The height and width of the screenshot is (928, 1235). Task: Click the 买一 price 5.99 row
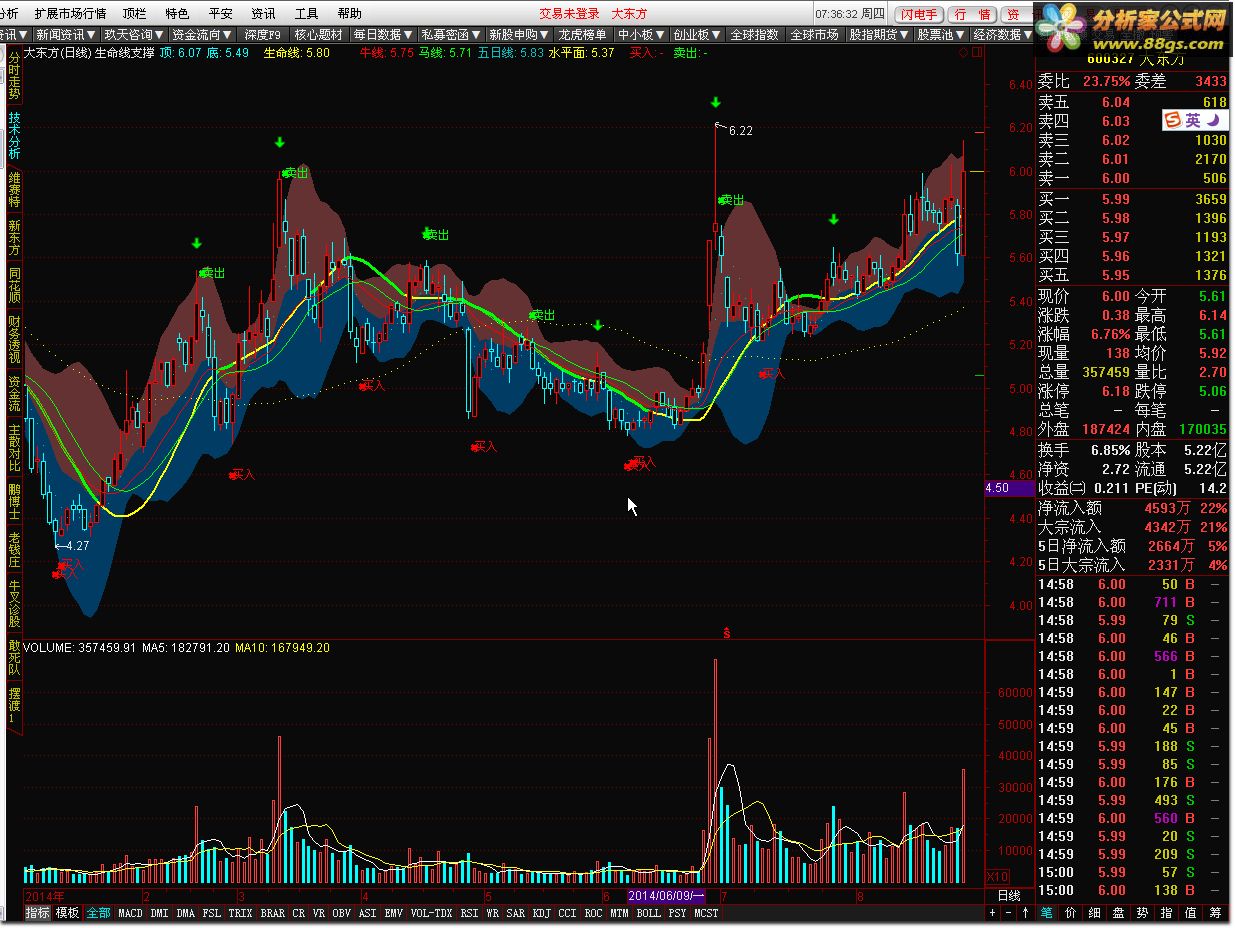click(x=1132, y=199)
